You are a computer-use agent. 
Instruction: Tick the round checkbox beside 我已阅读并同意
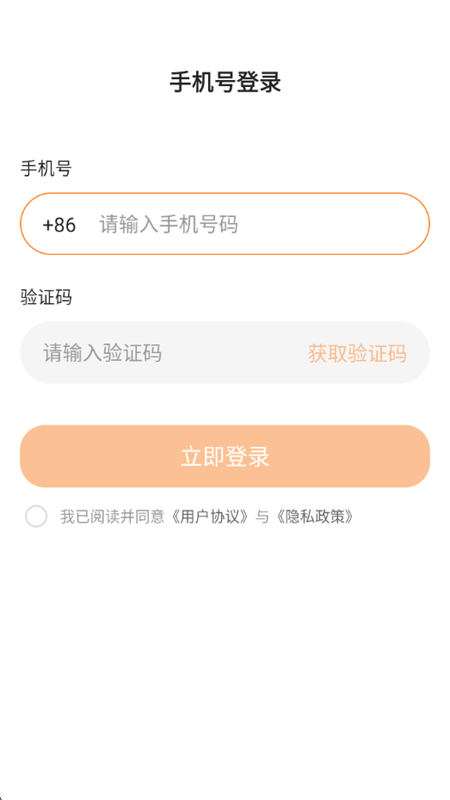[36, 516]
